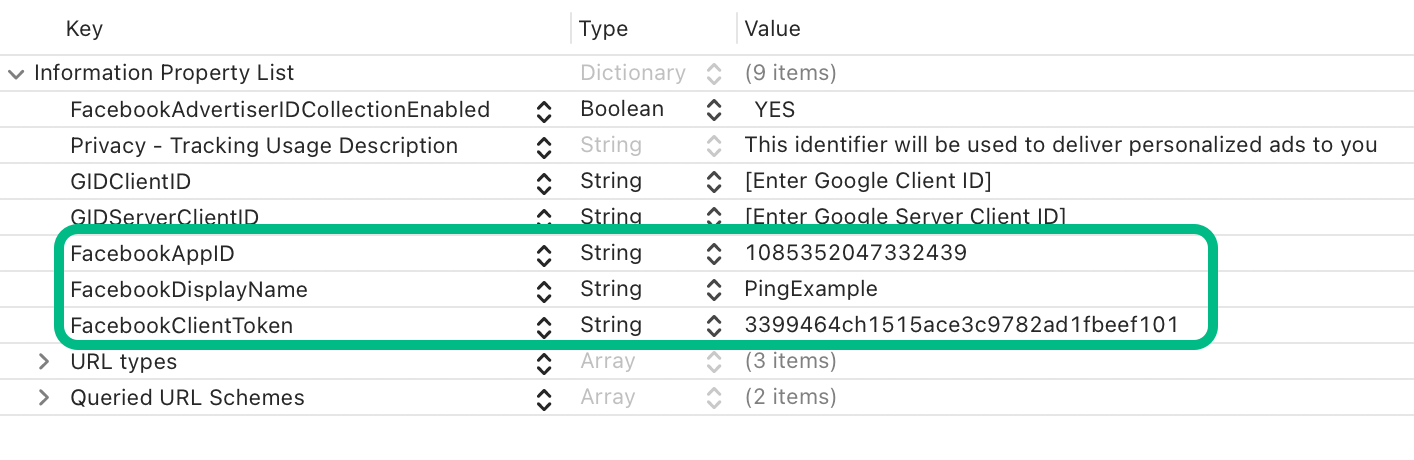This screenshot has height=460, width=1414.
Task: Open type dropdown for FacebookAppID row
Action: (x=714, y=254)
